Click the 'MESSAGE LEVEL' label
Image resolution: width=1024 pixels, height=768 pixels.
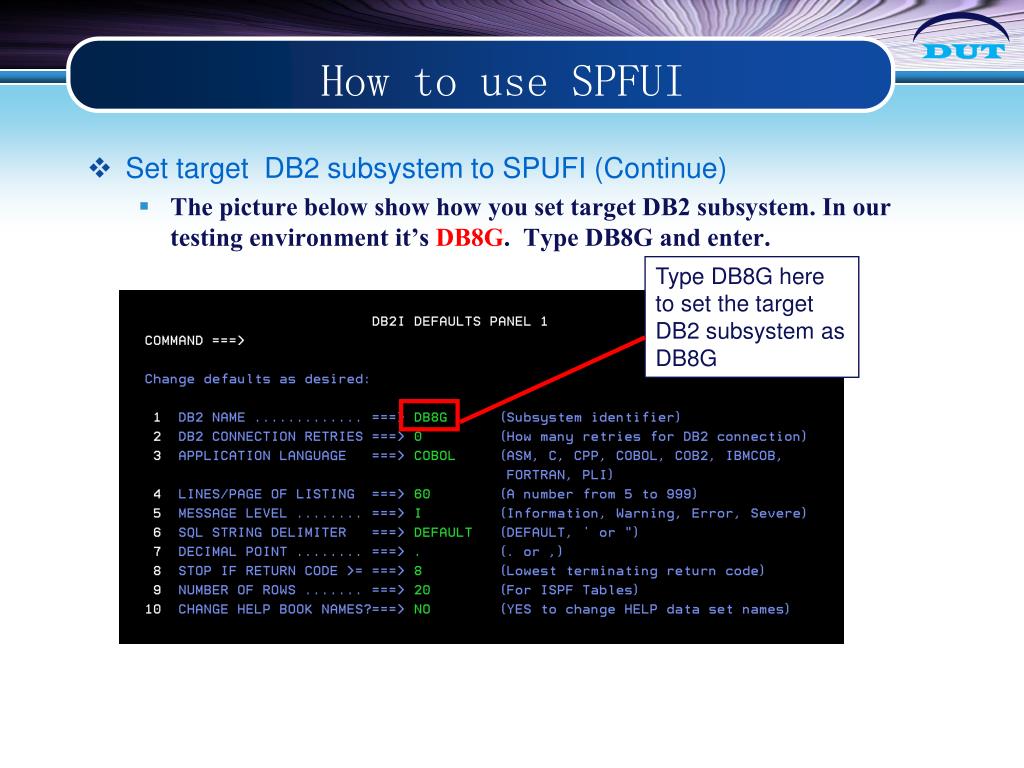coord(232,513)
